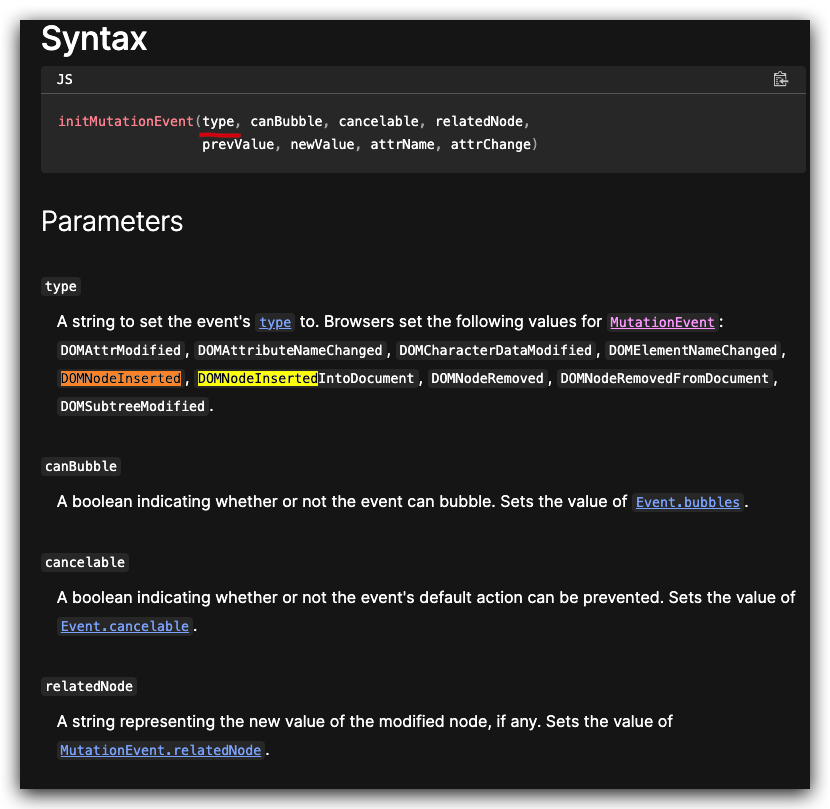Click initMutationEvent in the code

126,121
